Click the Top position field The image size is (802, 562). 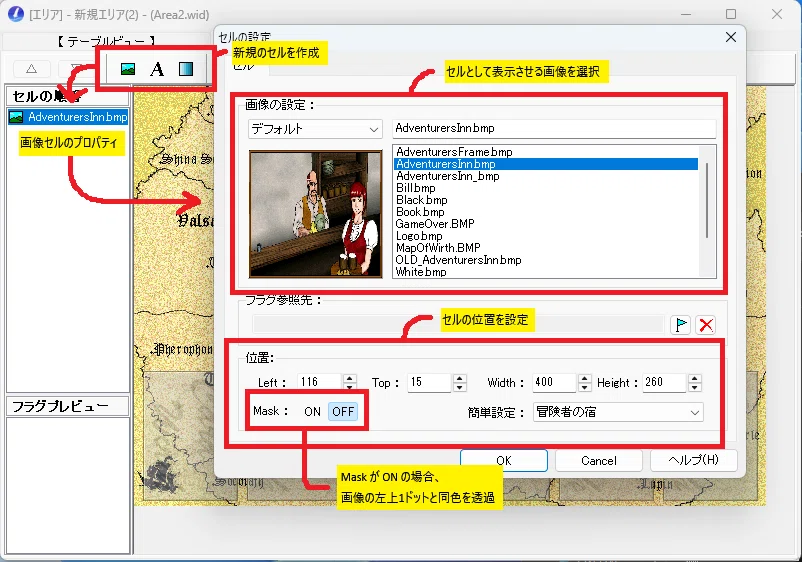coord(430,383)
